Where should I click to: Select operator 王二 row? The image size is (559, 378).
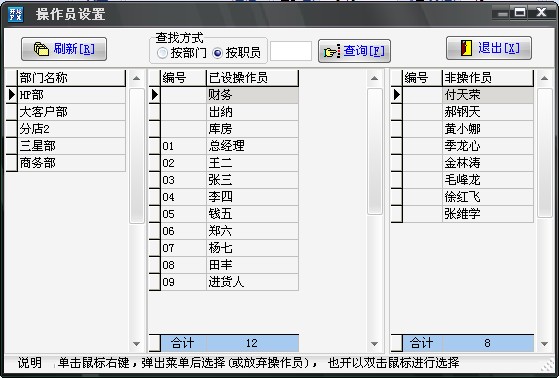[x=230, y=163]
